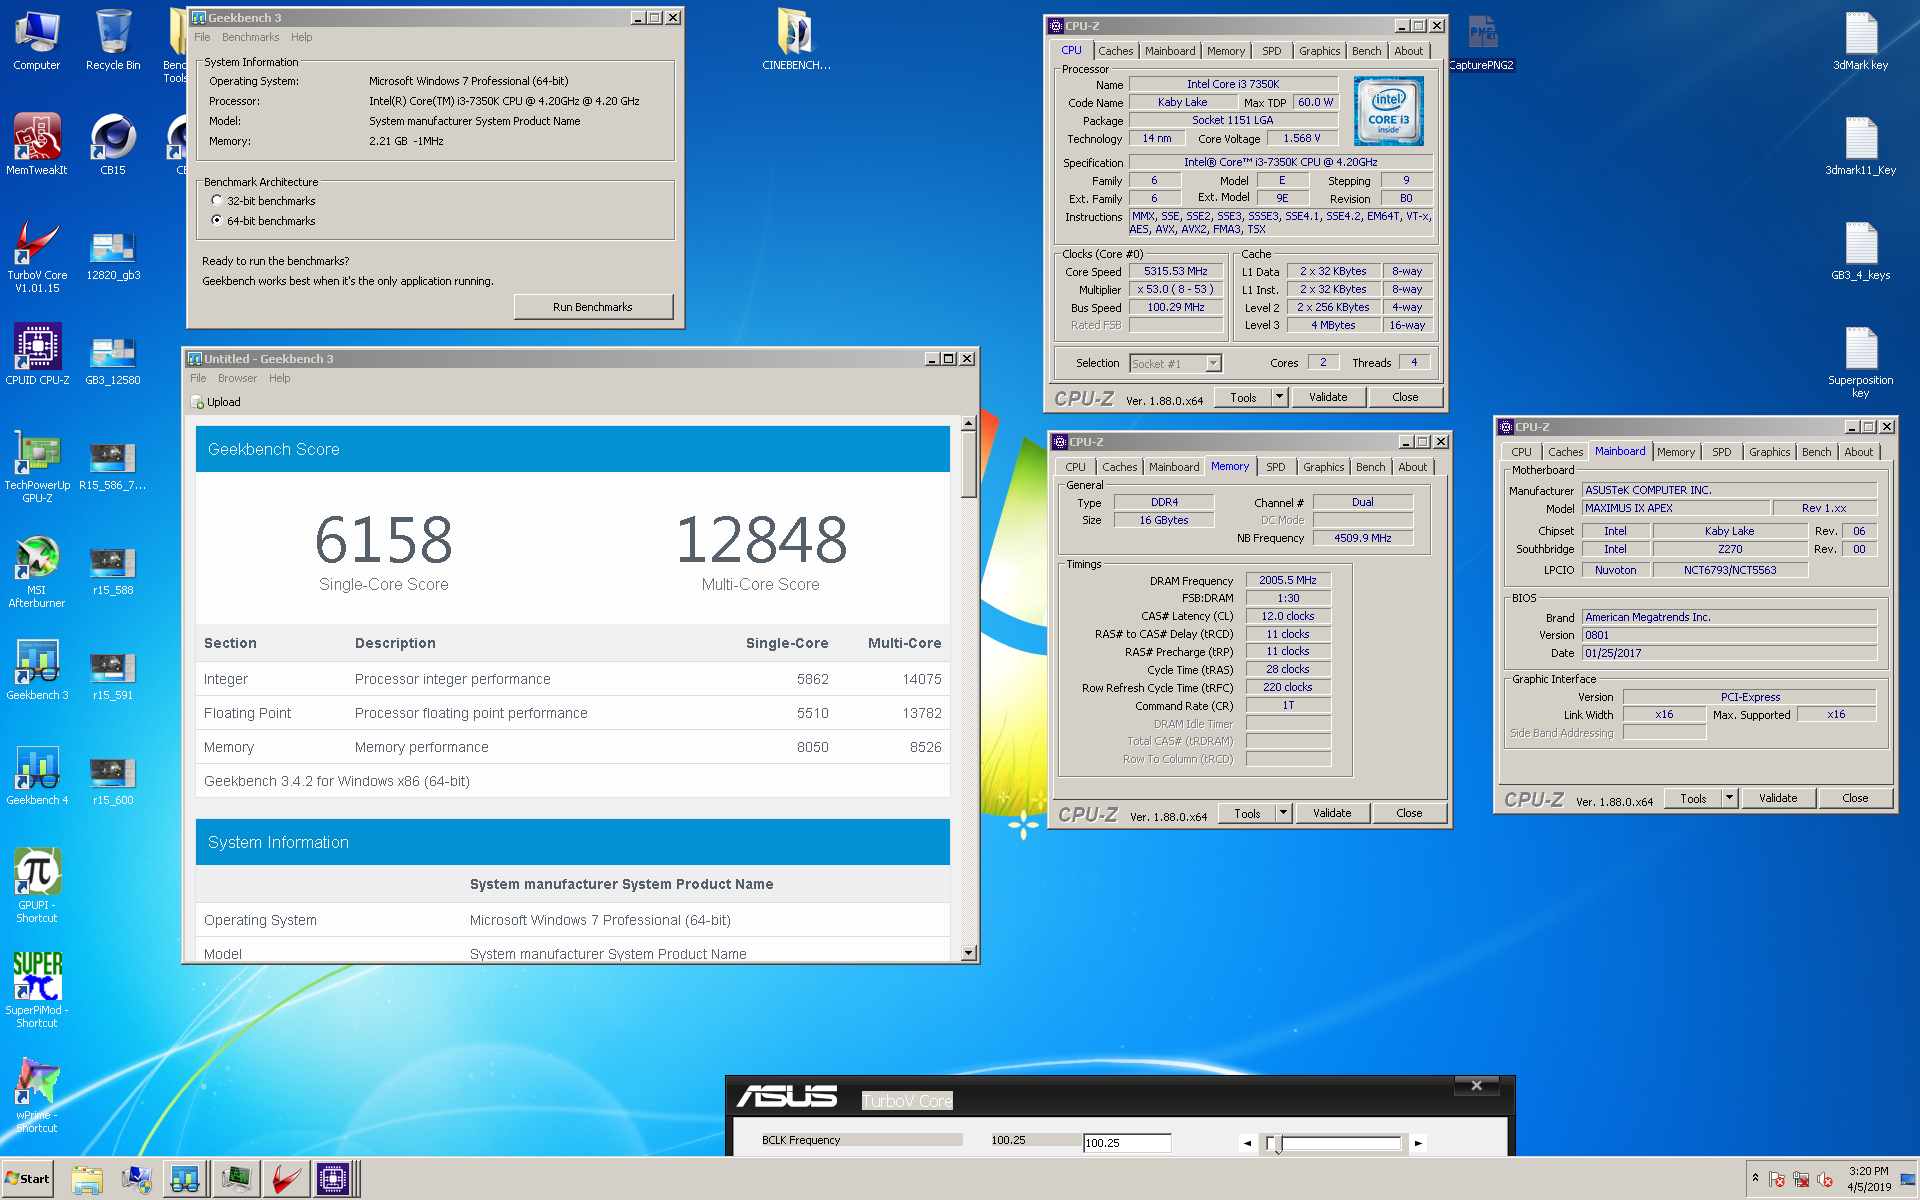Screen dimensions: 1920x1200
Task: Click BCLK slider left arrow in TurboV
Action: (1247, 1143)
